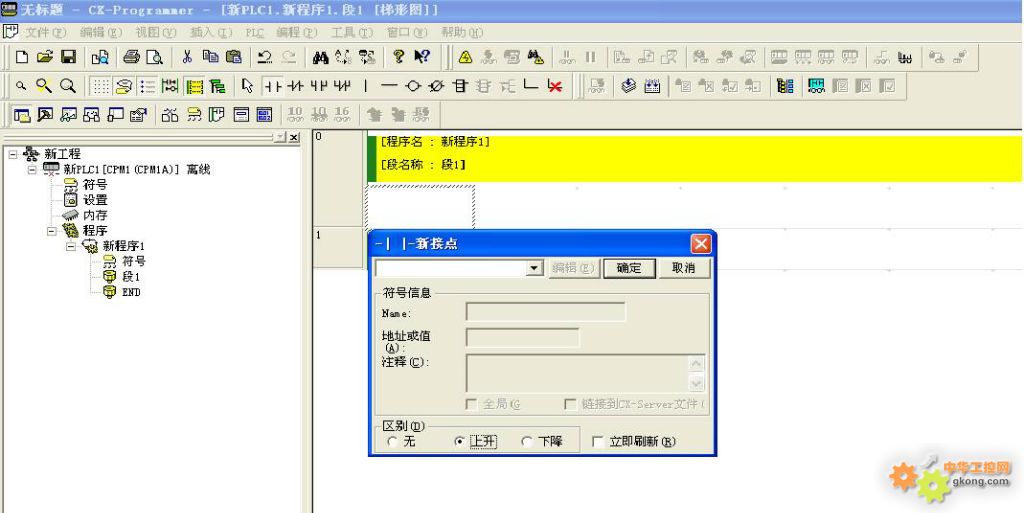
Task: Open Find with the binoculars icon
Action: (320, 57)
